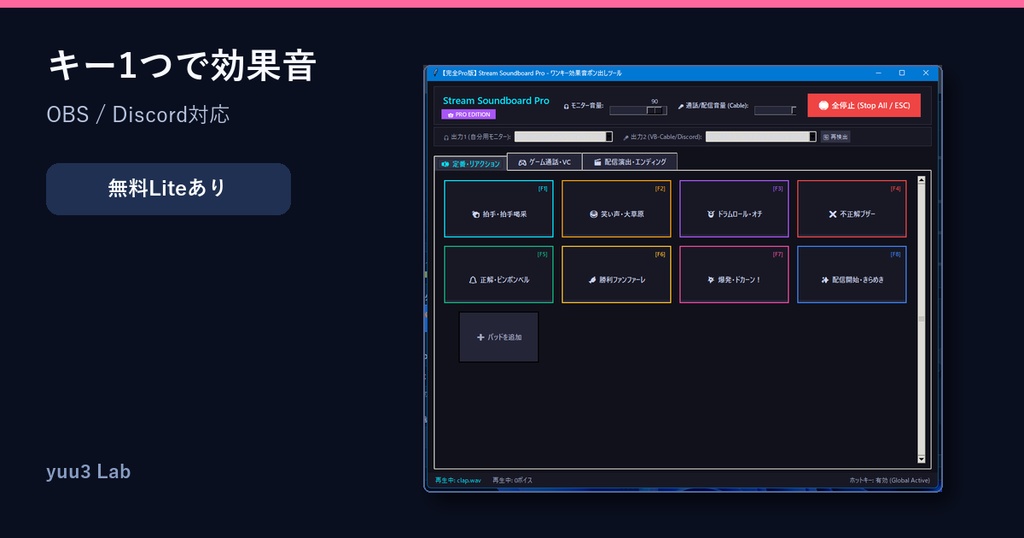Open the ゲーム通話・VC tab
1024x538 pixels.
pyautogui.click(x=545, y=162)
